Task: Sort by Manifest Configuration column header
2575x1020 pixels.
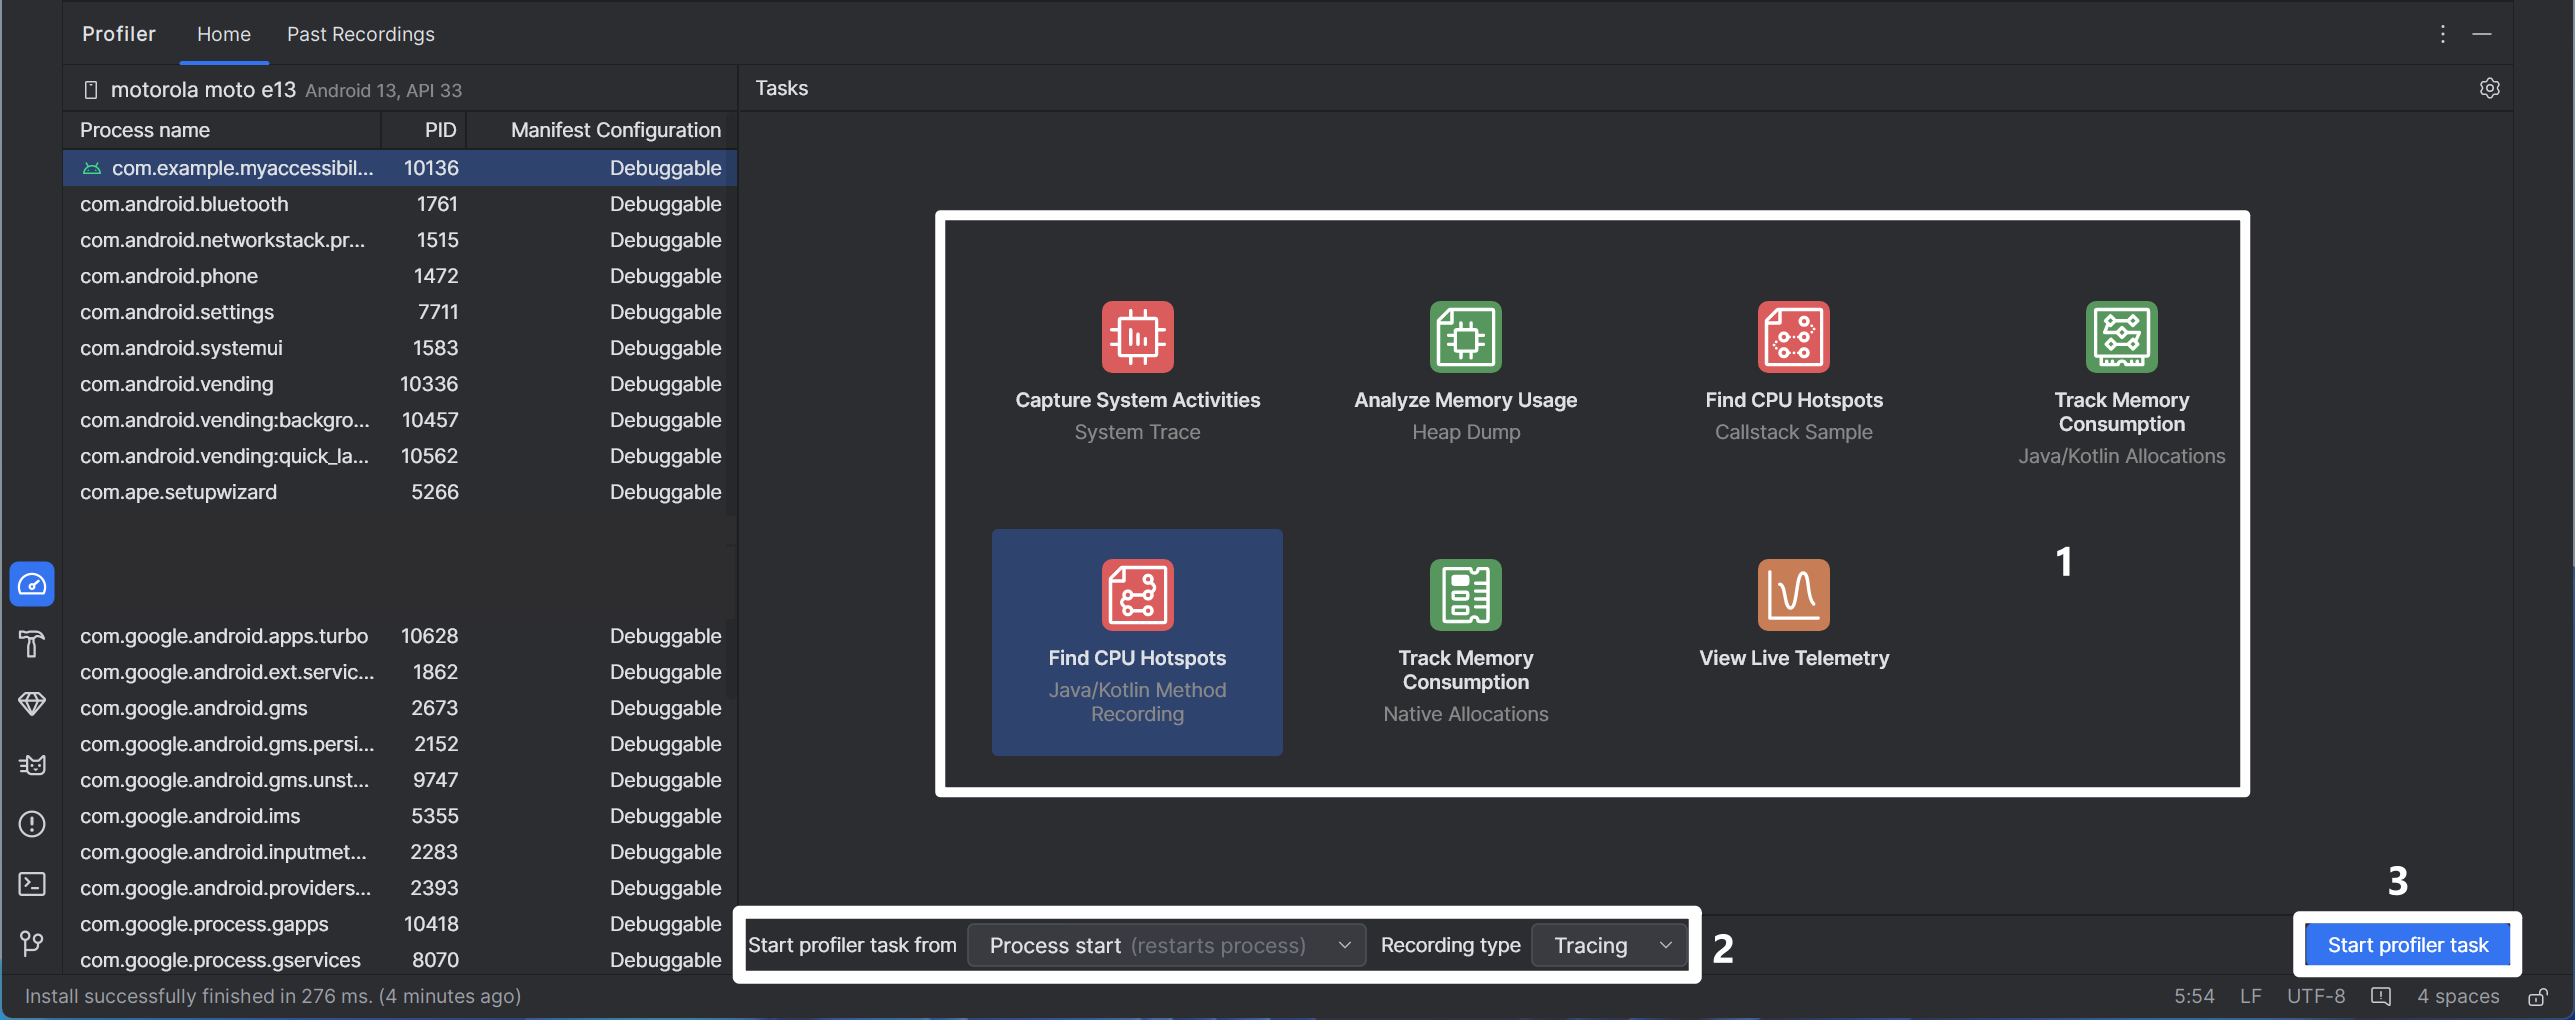Action: (x=602, y=130)
